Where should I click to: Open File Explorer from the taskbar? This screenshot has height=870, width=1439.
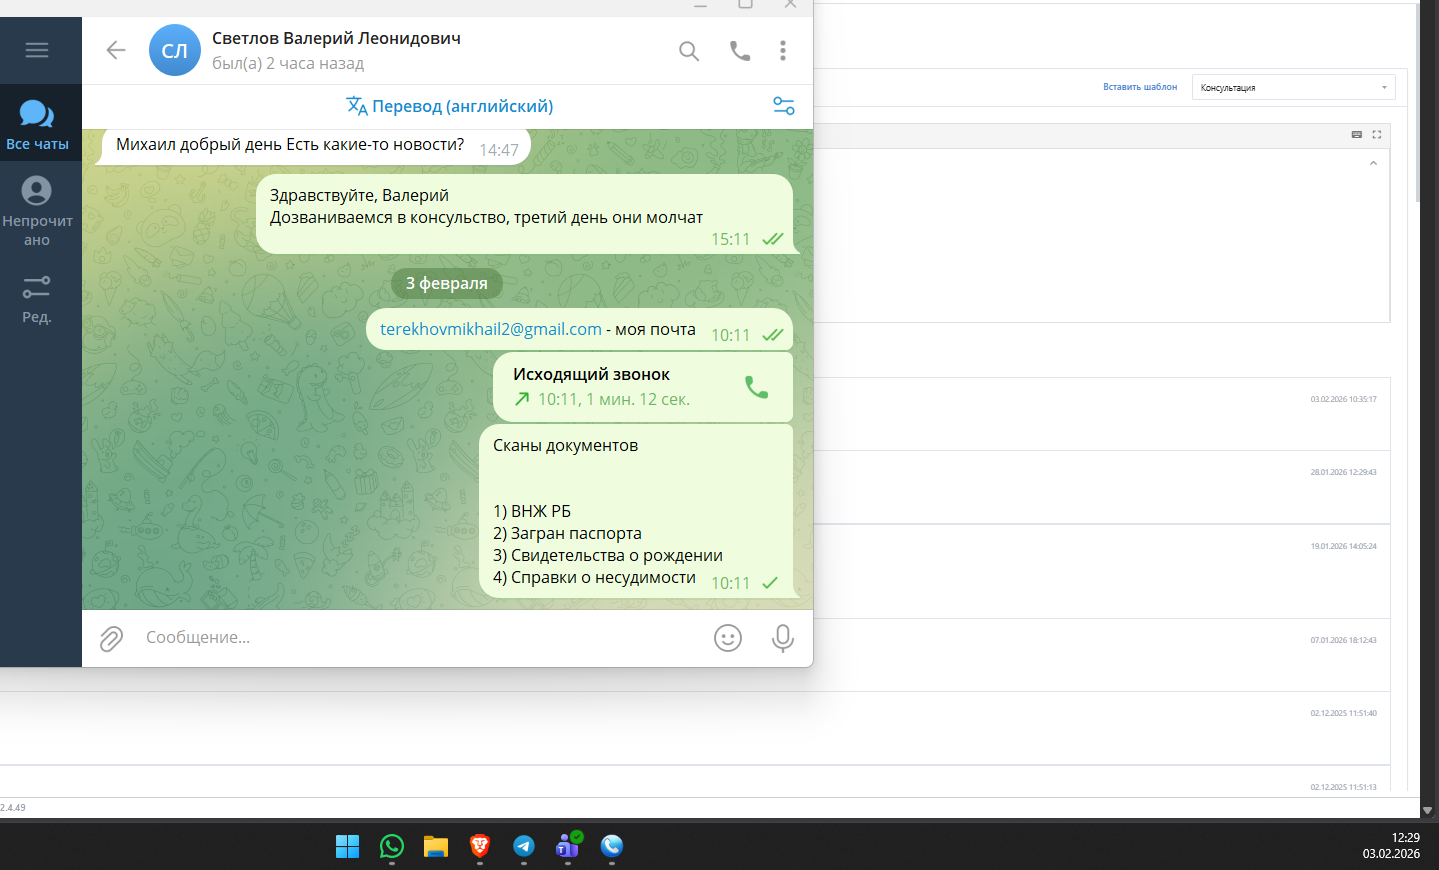[435, 847]
